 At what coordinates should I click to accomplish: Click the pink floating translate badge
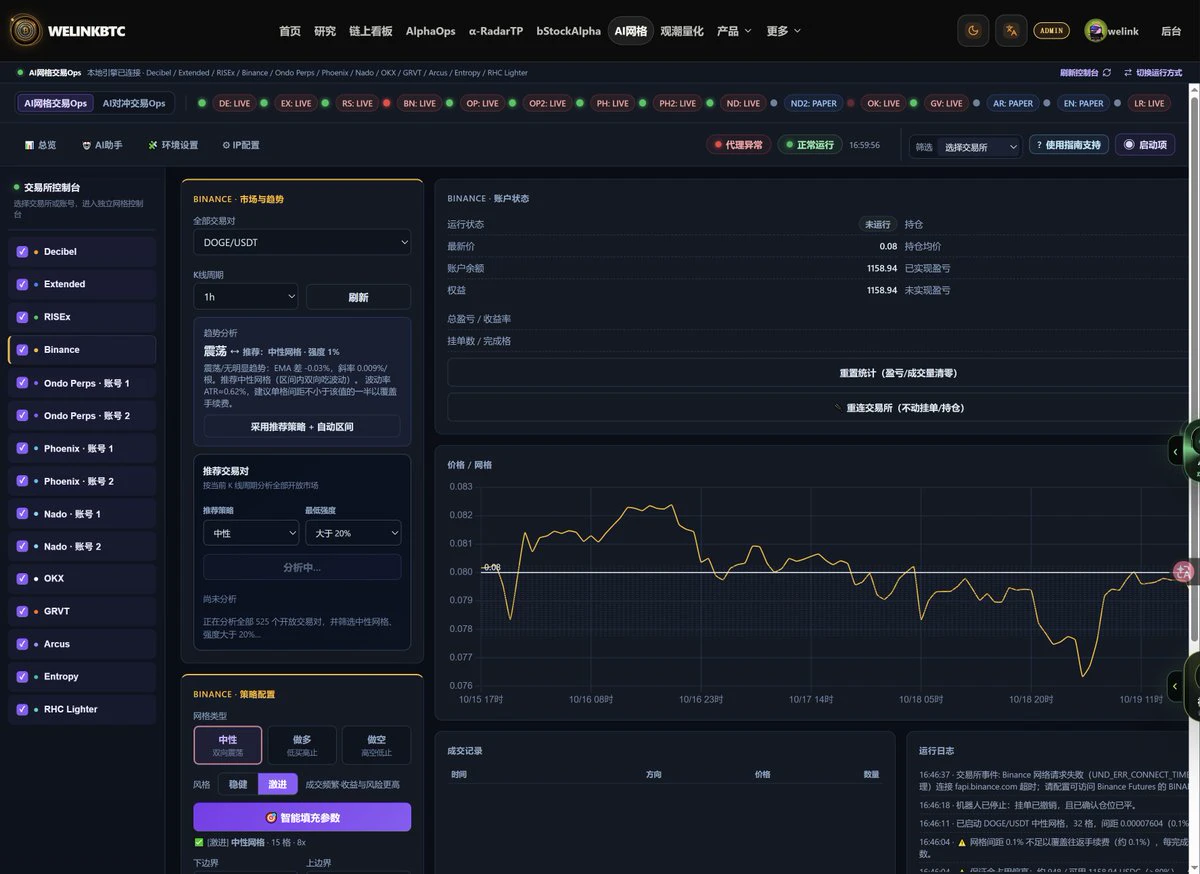pyautogui.click(x=1185, y=572)
